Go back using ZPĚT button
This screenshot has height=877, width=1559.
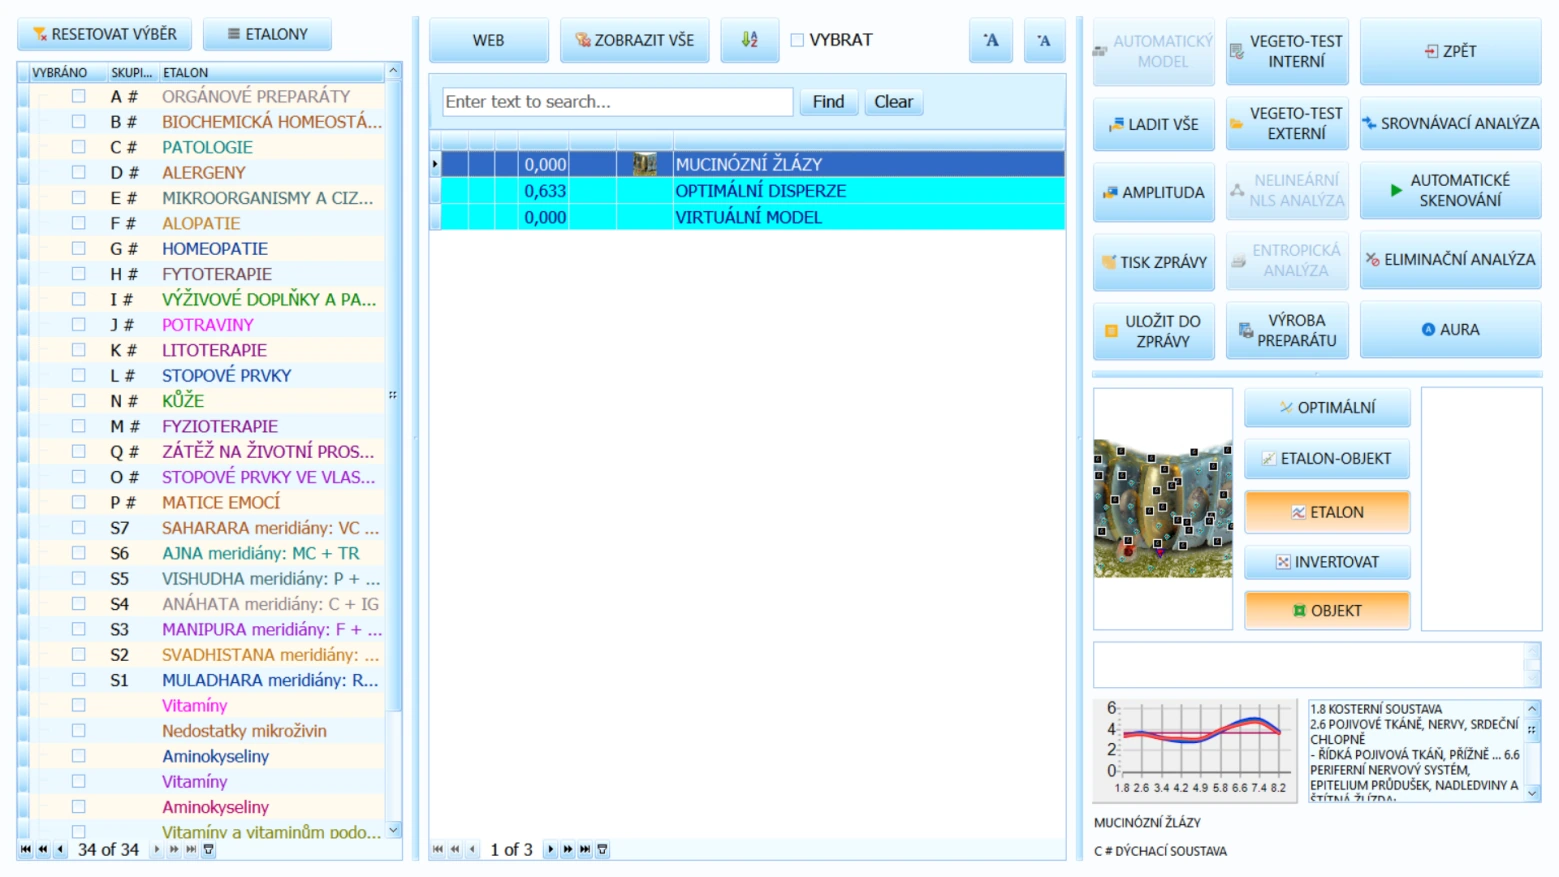tap(1450, 51)
